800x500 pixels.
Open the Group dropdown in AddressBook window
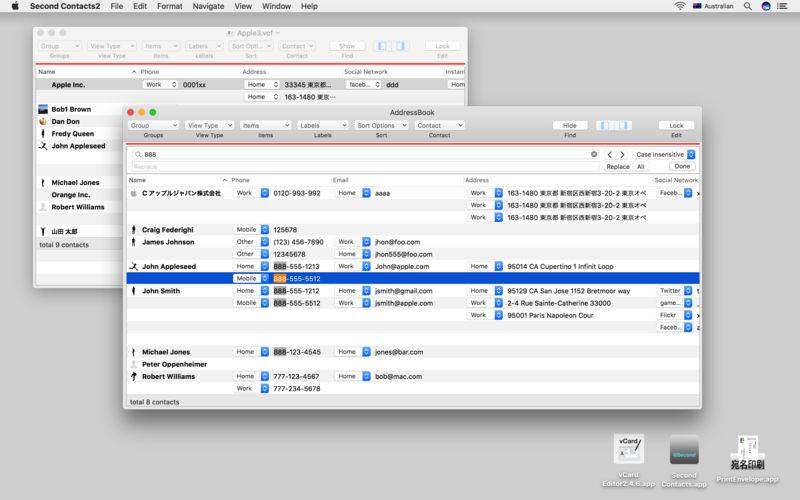point(154,126)
